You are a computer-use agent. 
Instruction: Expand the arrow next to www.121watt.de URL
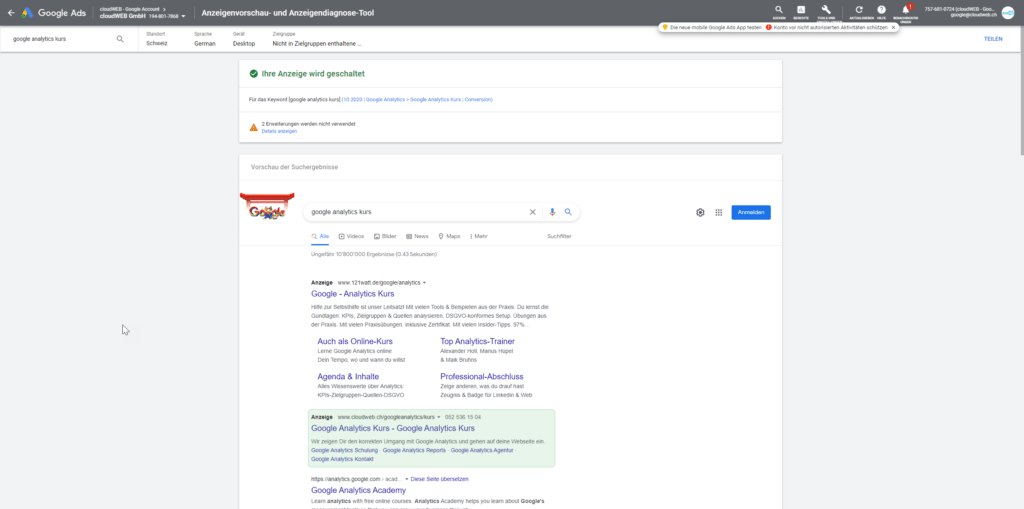pos(424,283)
